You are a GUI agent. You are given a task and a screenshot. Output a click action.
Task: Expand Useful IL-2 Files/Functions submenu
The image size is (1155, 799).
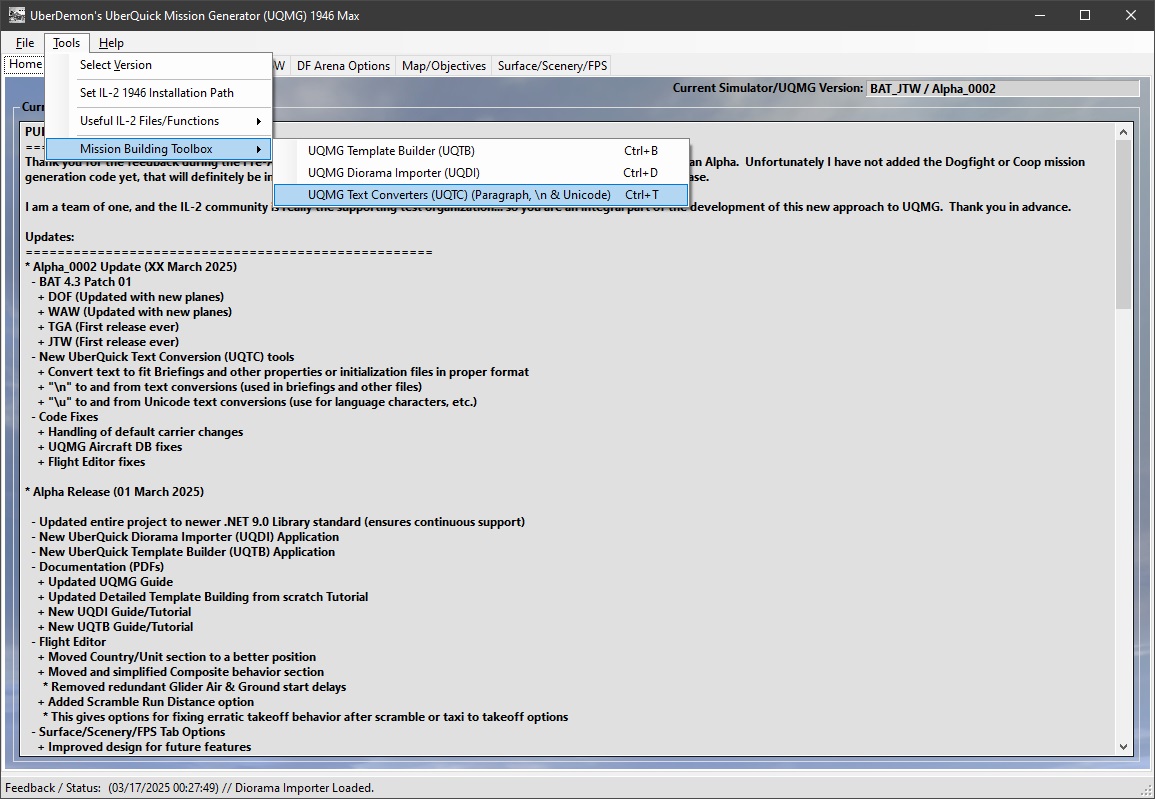(159, 121)
